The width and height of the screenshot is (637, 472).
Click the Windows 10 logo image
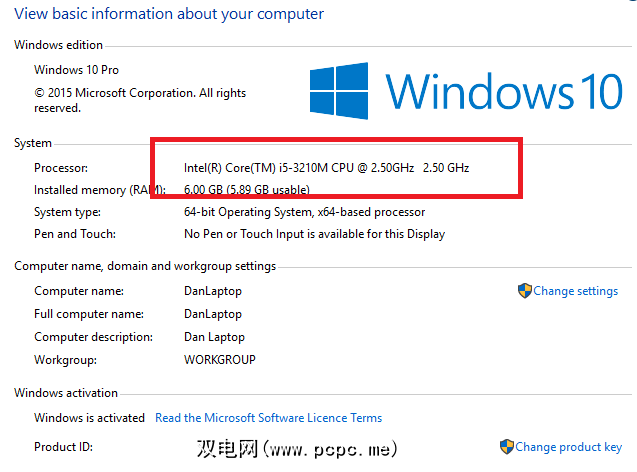tap(466, 91)
